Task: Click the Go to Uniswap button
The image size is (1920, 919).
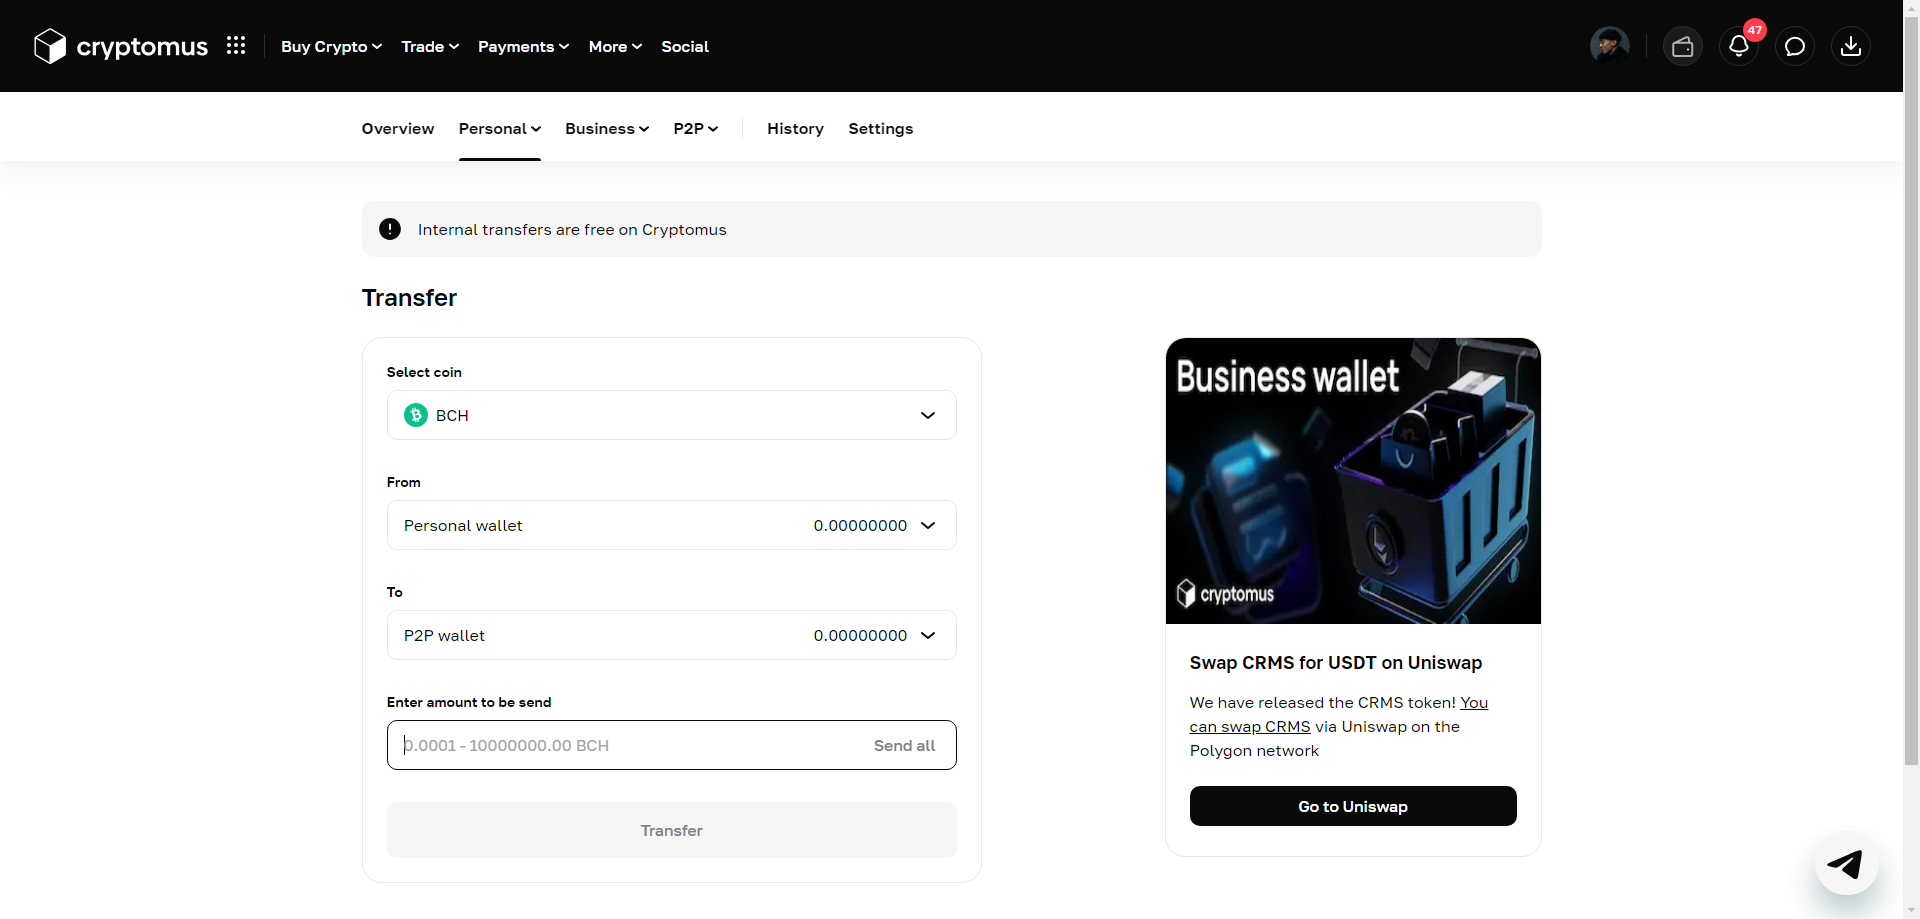Action: (x=1352, y=806)
